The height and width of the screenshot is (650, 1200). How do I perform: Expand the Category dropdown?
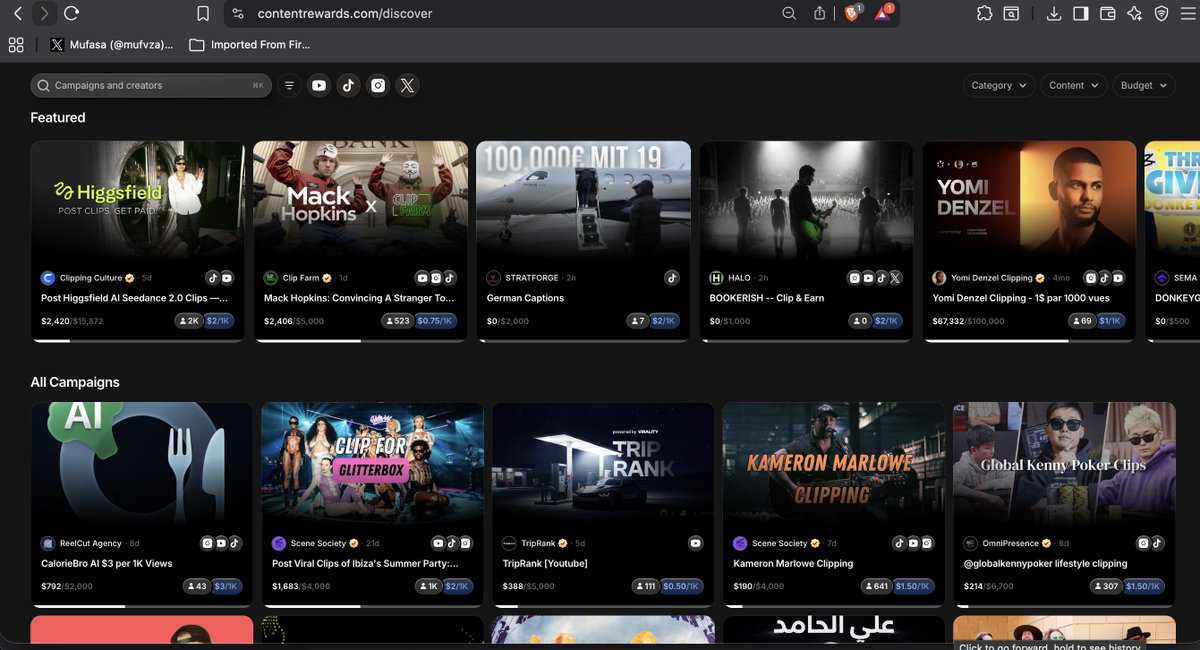click(999, 86)
